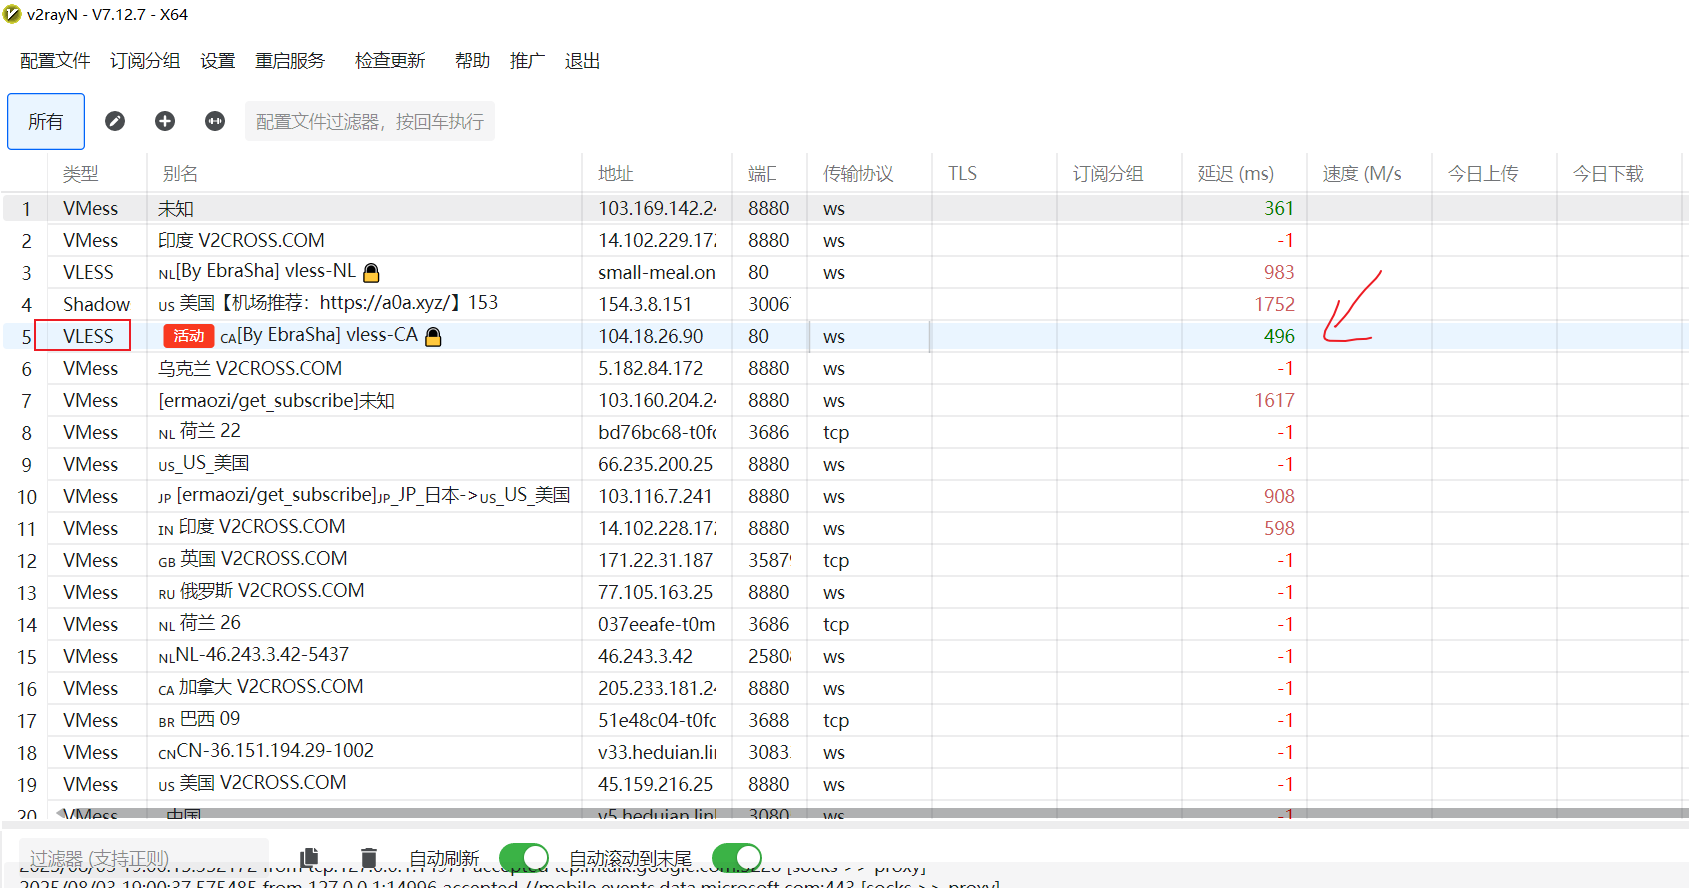This screenshot has width=1689, height=888.
Task: Click the lock icon beside vless-CA
Action: tap(433, 337)
